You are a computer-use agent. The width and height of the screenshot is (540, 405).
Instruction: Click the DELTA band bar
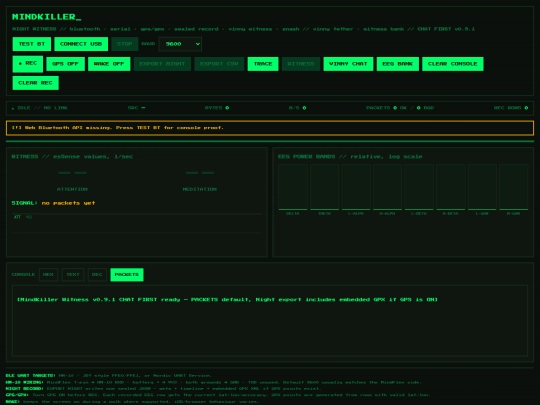click(293, 187)
